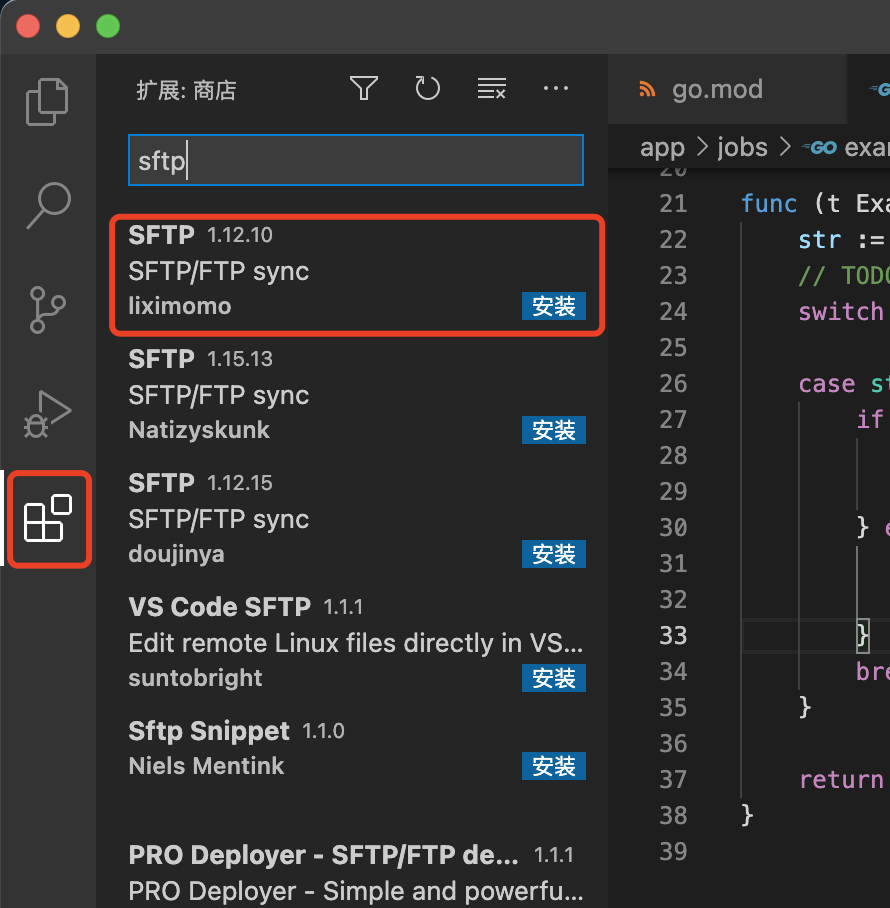Open the more actions ellipsis menu
This screenshot has width=890, height=908.
pos(555,89)
